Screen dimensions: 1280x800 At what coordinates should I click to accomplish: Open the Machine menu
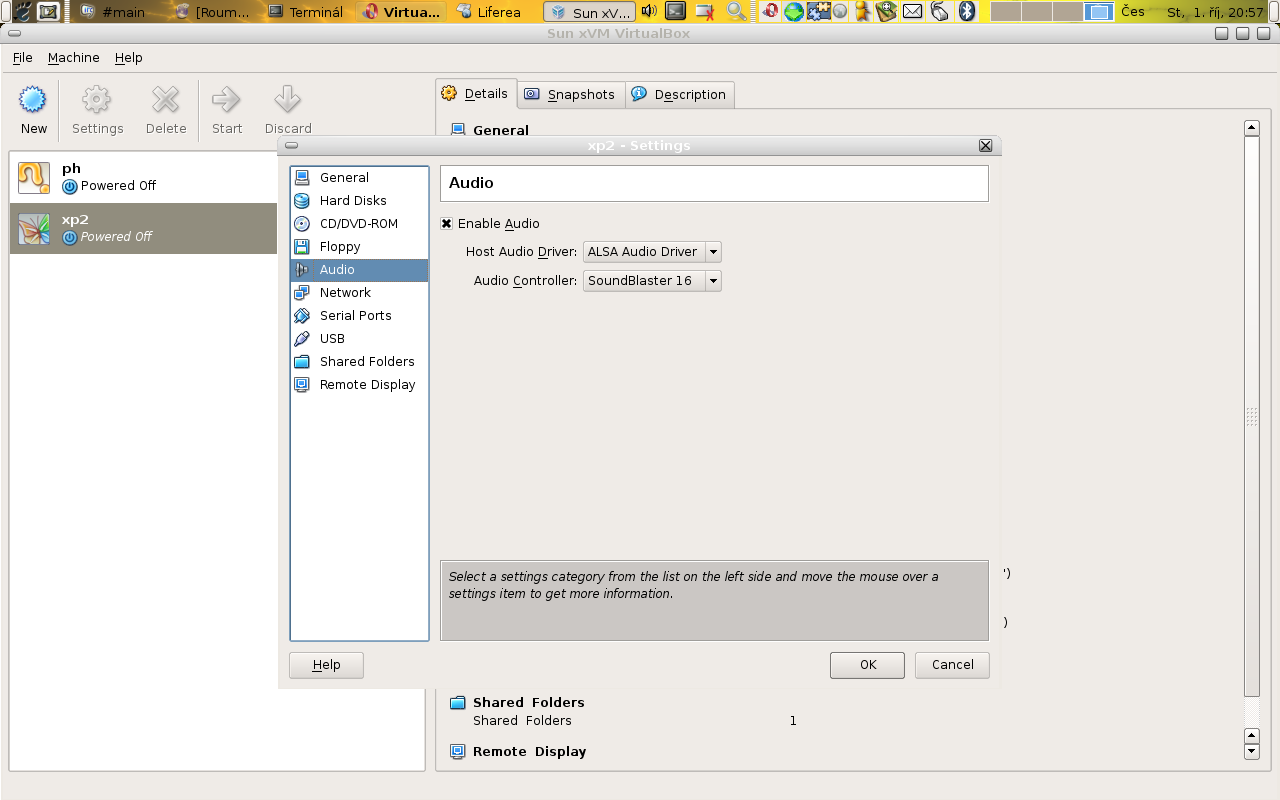74,58
